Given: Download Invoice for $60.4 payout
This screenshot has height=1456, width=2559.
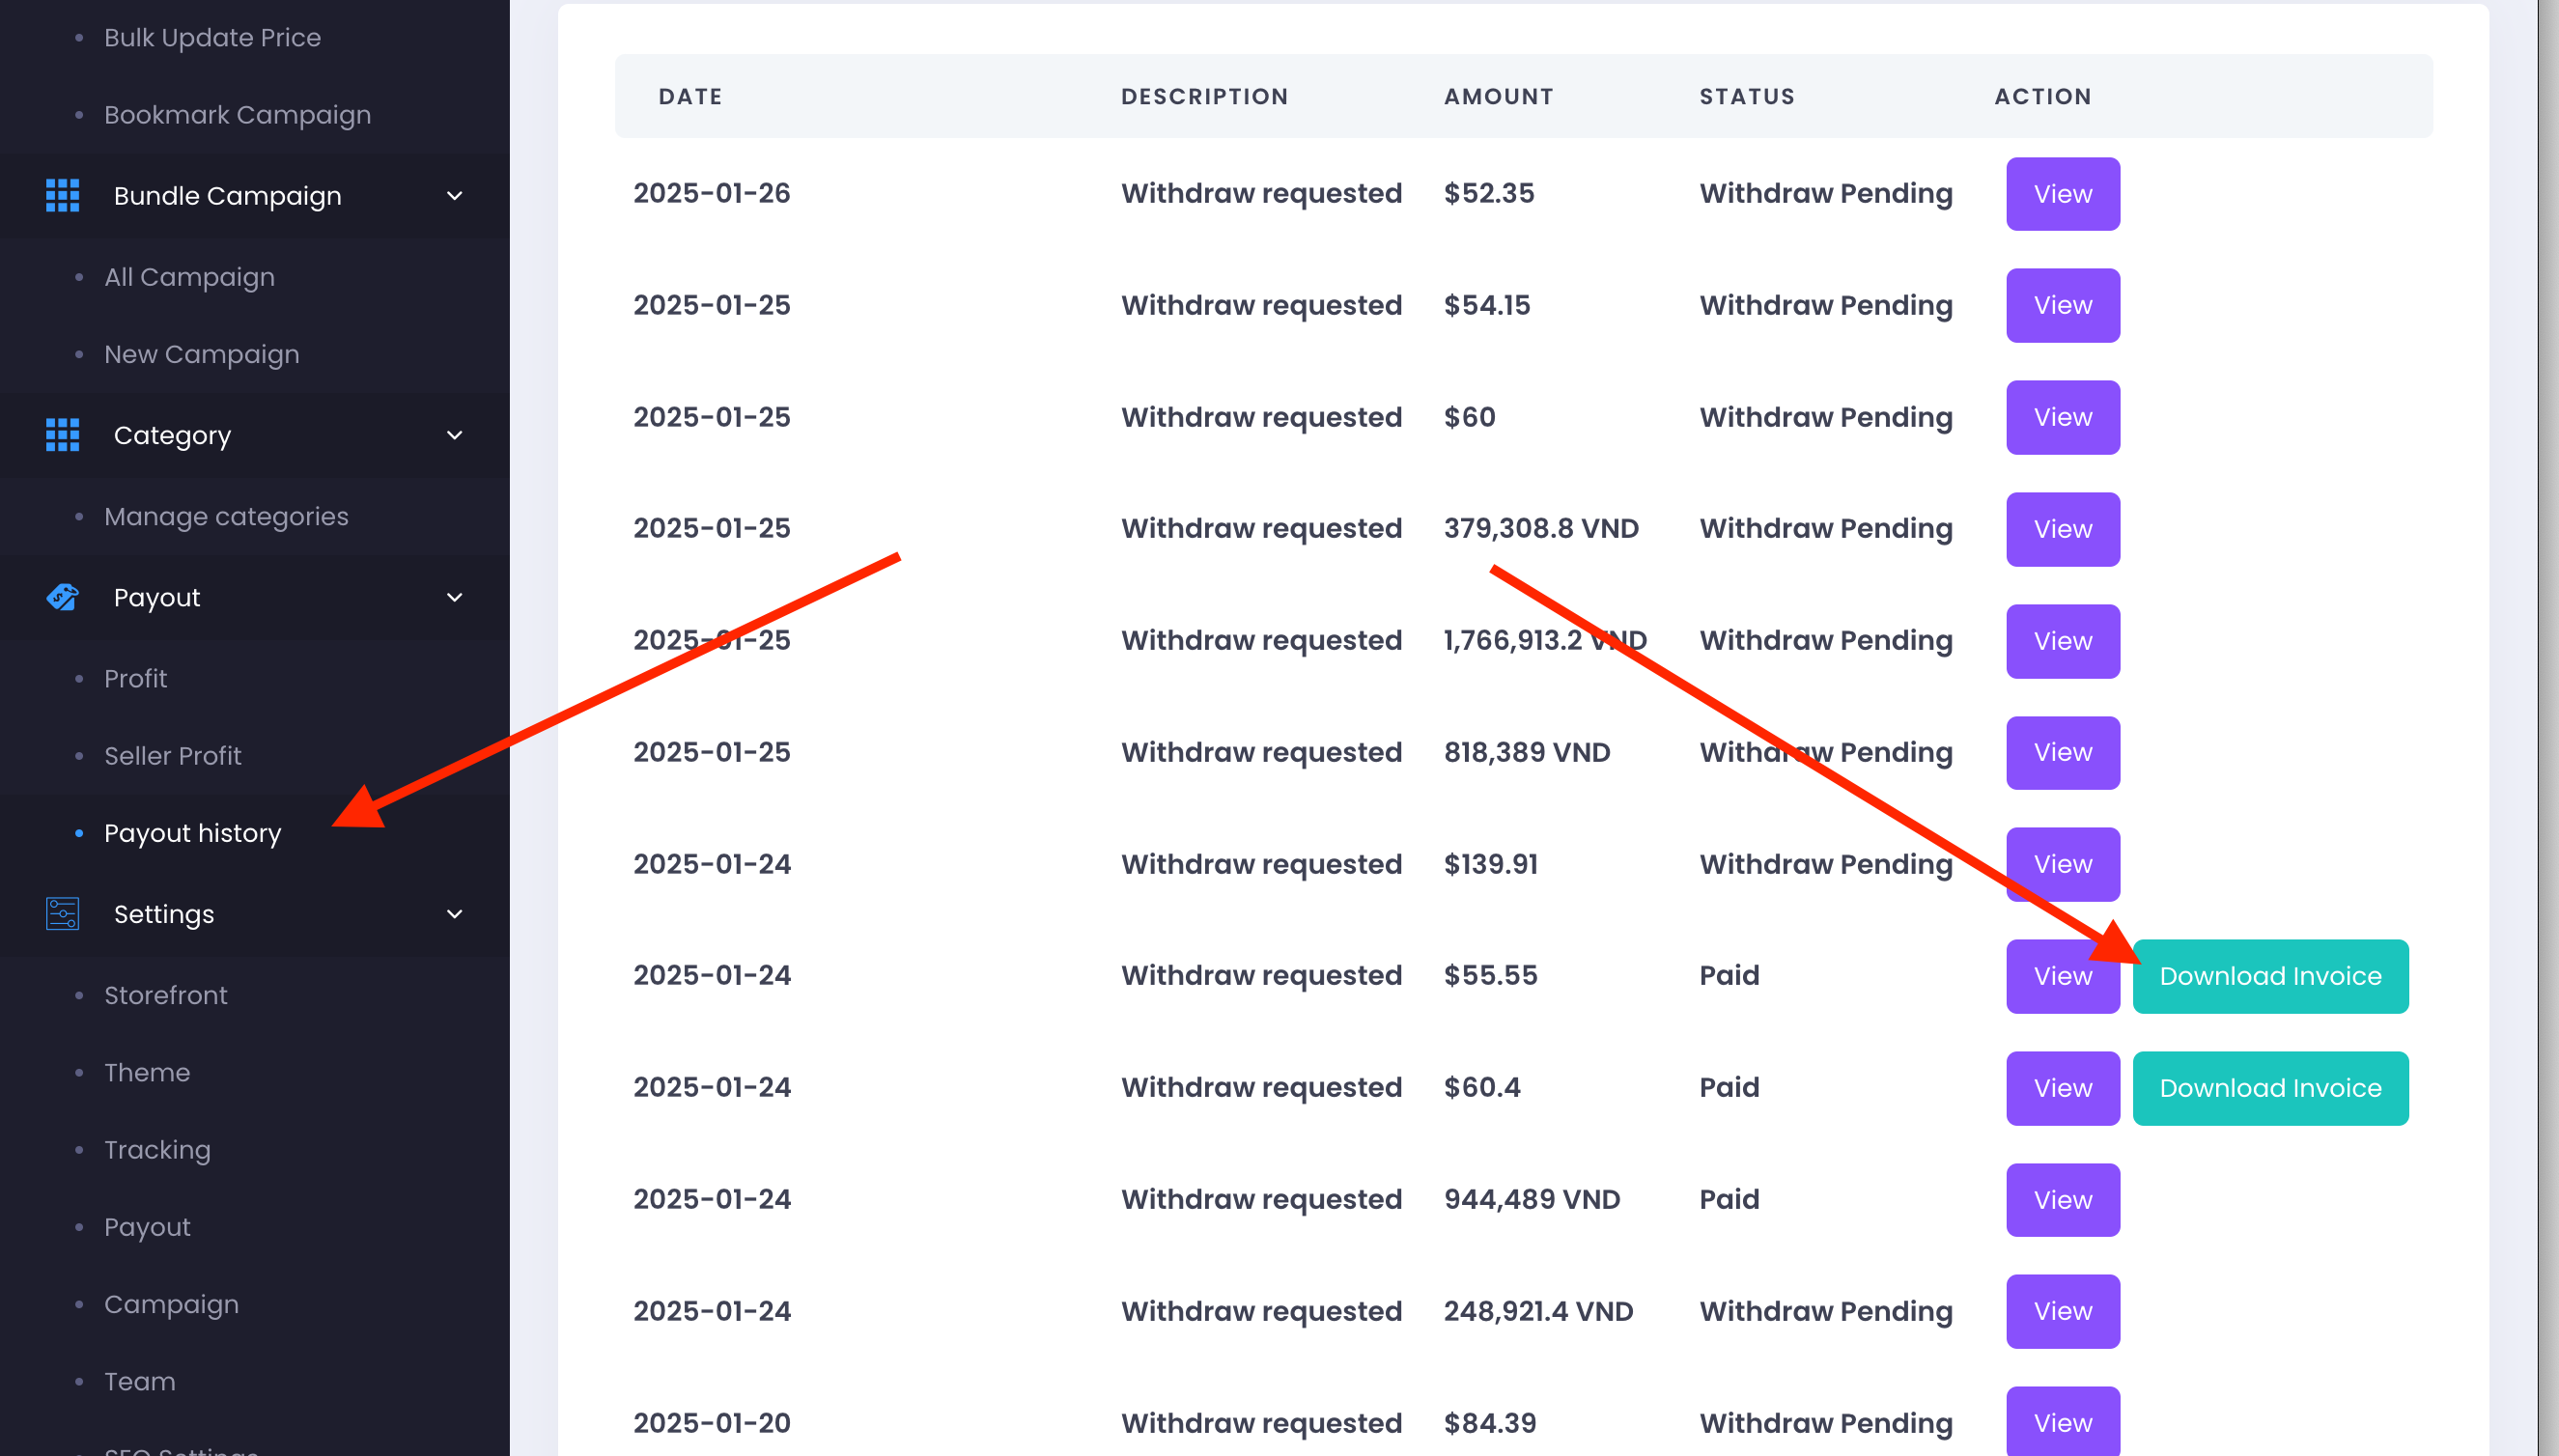Looking at the screenshot, I should pyautogui.click(x=2269, y=1088).
